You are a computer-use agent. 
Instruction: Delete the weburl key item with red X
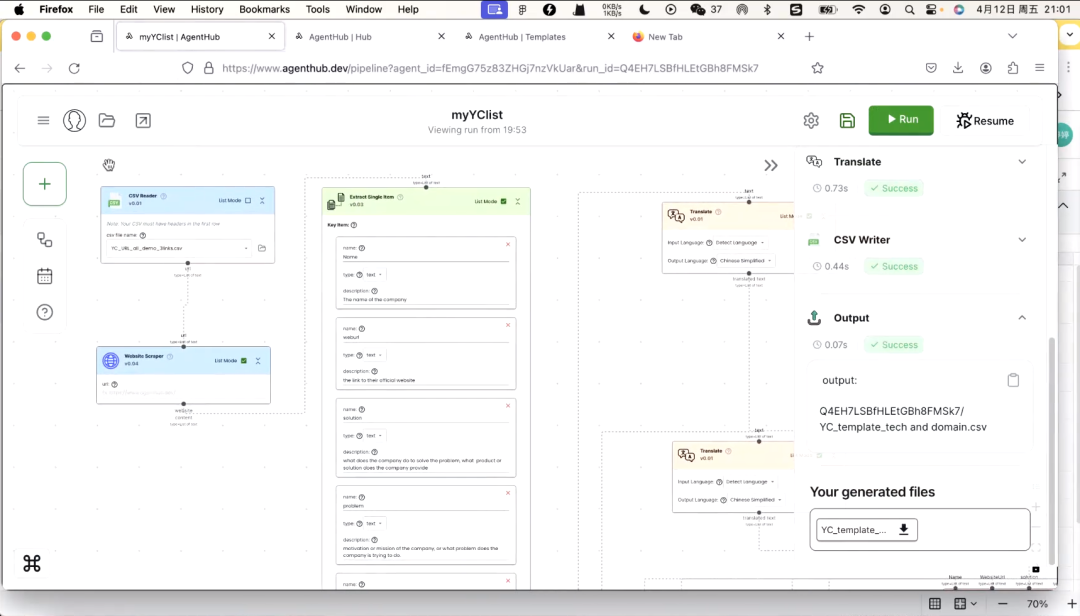508,325
